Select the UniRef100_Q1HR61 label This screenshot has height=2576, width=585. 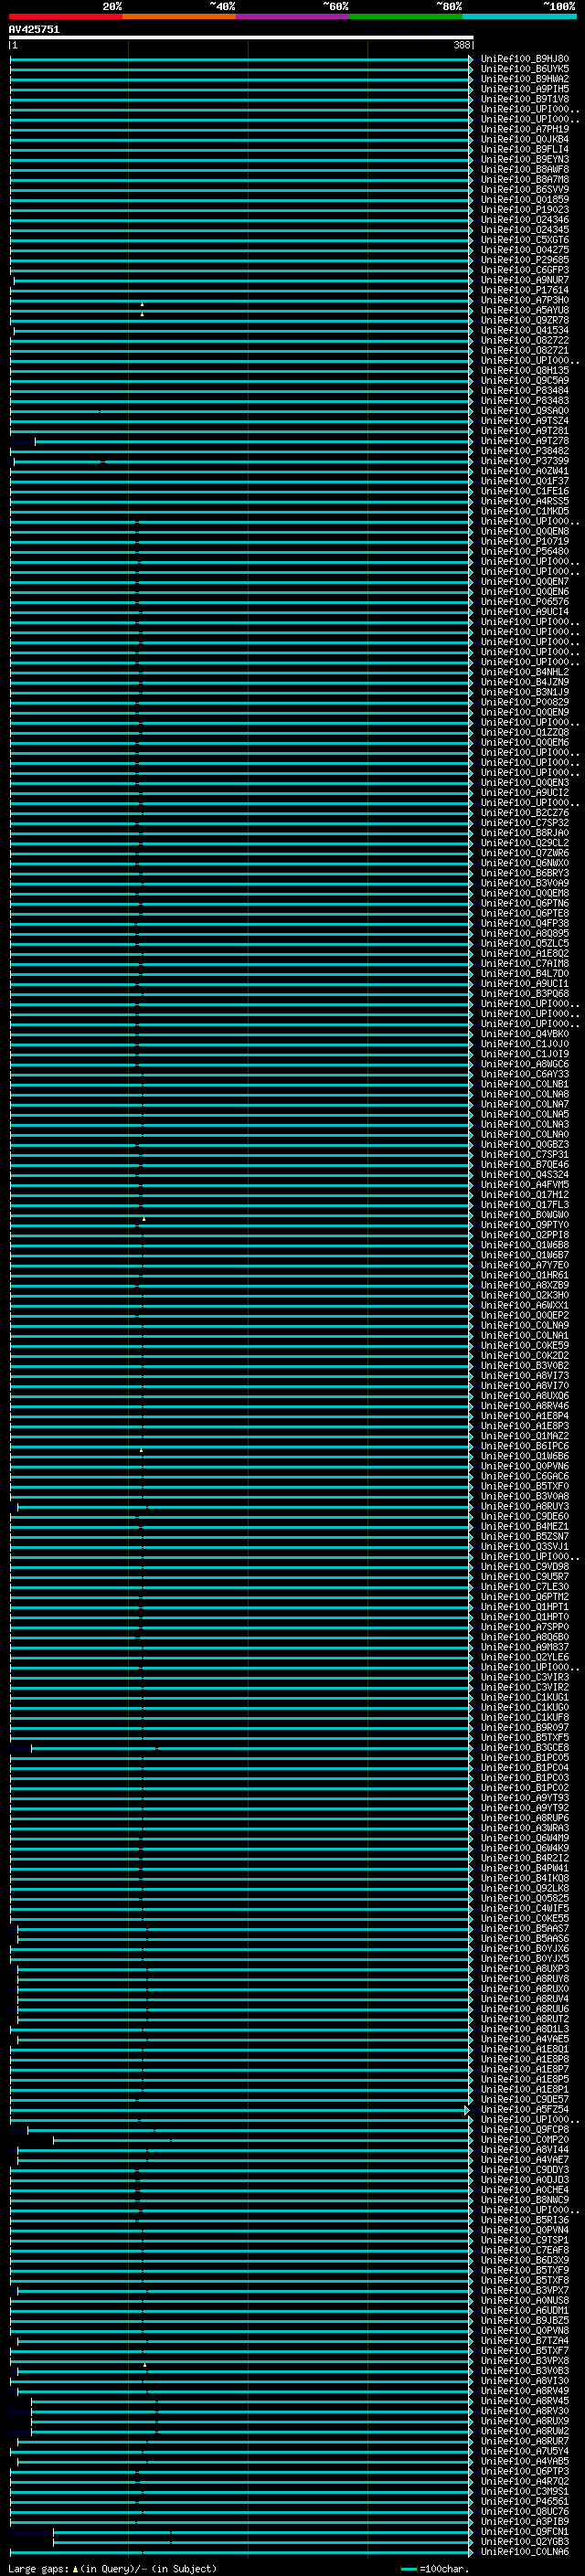(525, 1275)
